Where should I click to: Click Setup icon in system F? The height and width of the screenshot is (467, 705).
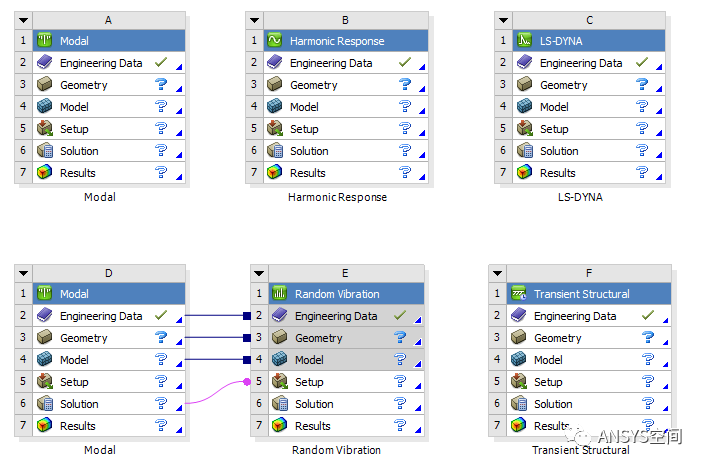click(x=518, y=381)
